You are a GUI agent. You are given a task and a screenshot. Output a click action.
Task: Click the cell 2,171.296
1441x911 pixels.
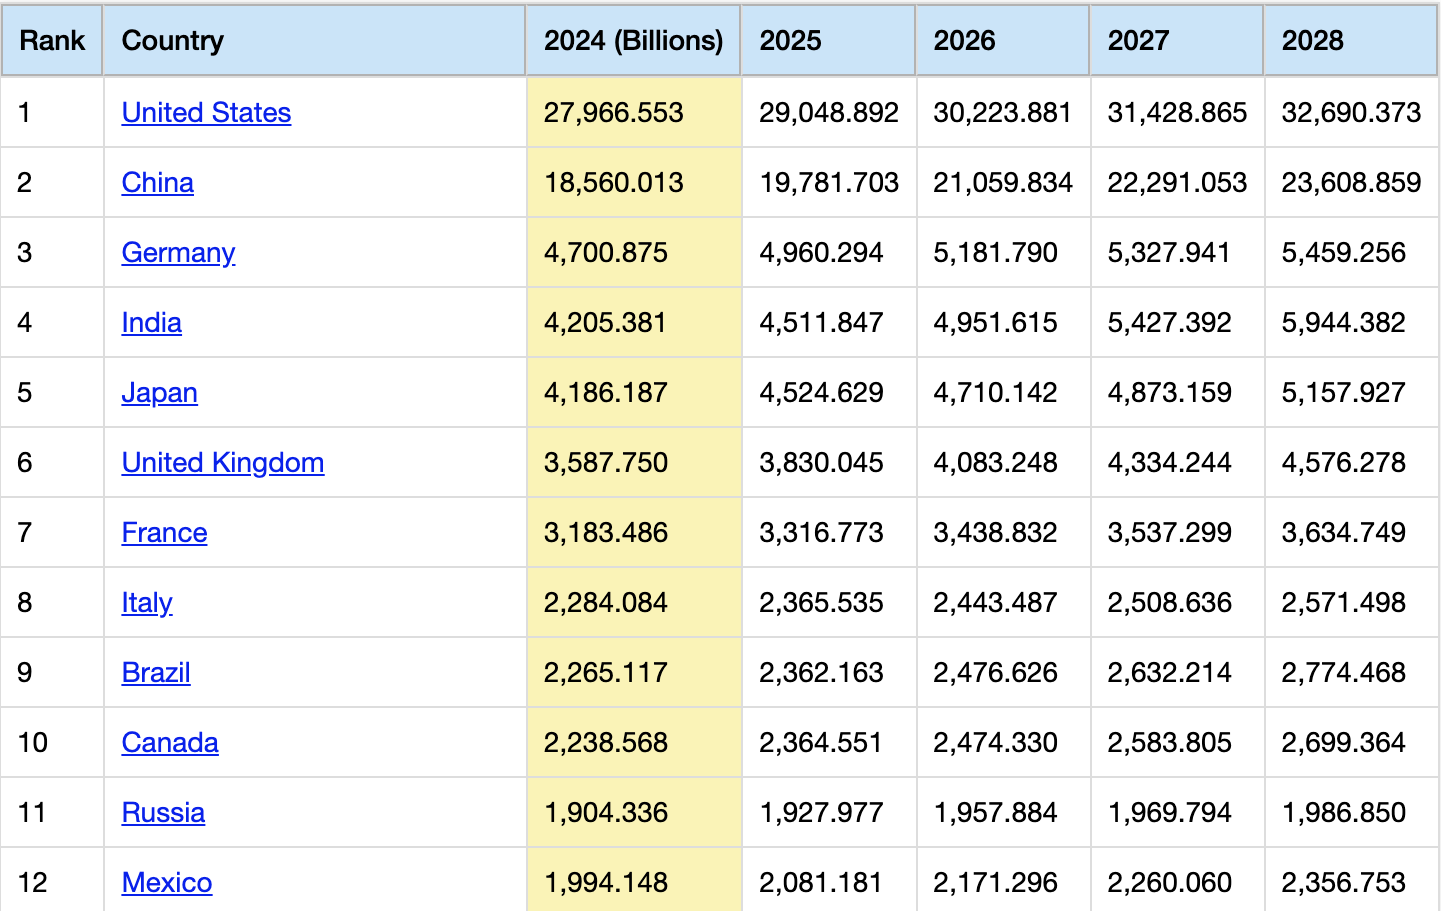[1003, 880]
